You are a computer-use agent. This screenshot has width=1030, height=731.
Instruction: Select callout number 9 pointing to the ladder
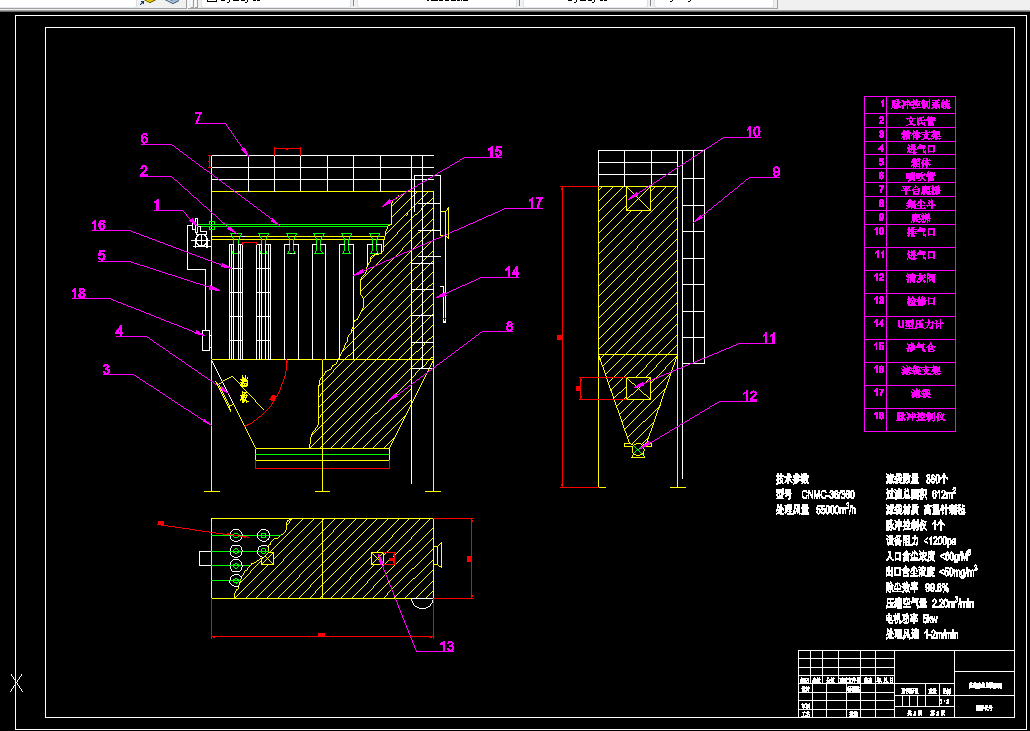click(776, 172)
